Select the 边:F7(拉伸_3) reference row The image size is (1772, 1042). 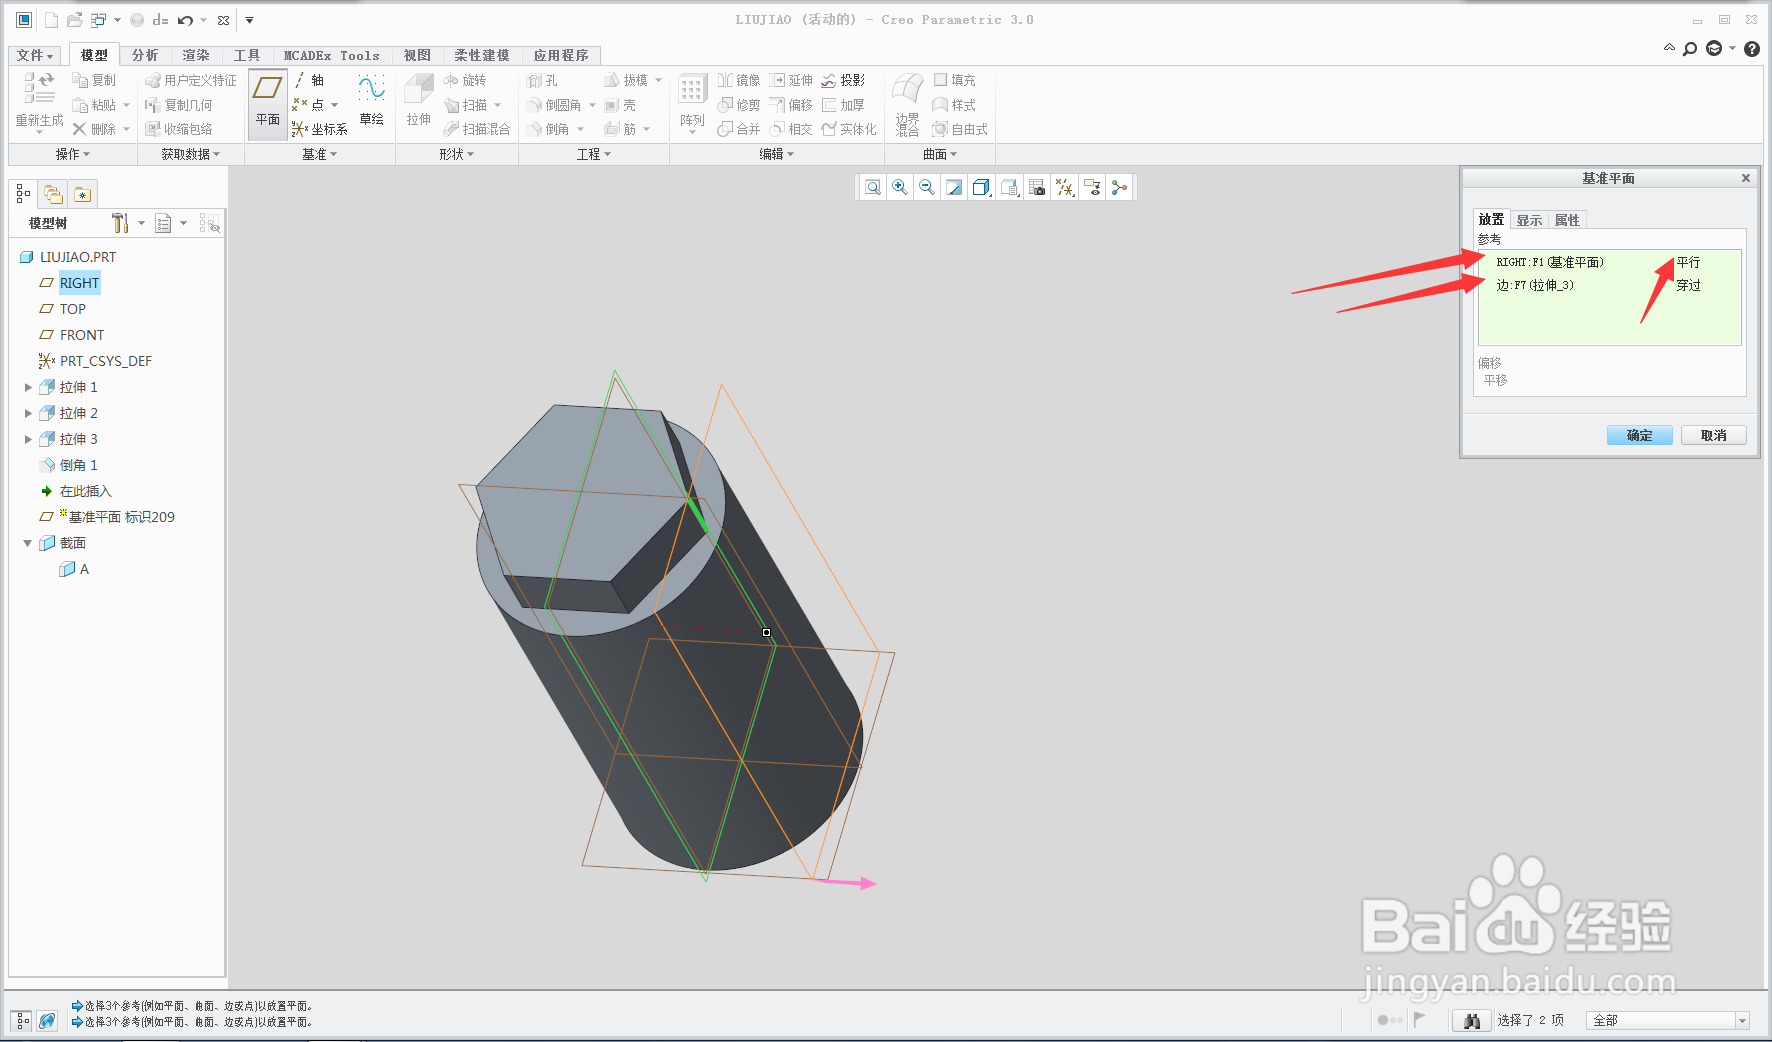coord(1609,285)
